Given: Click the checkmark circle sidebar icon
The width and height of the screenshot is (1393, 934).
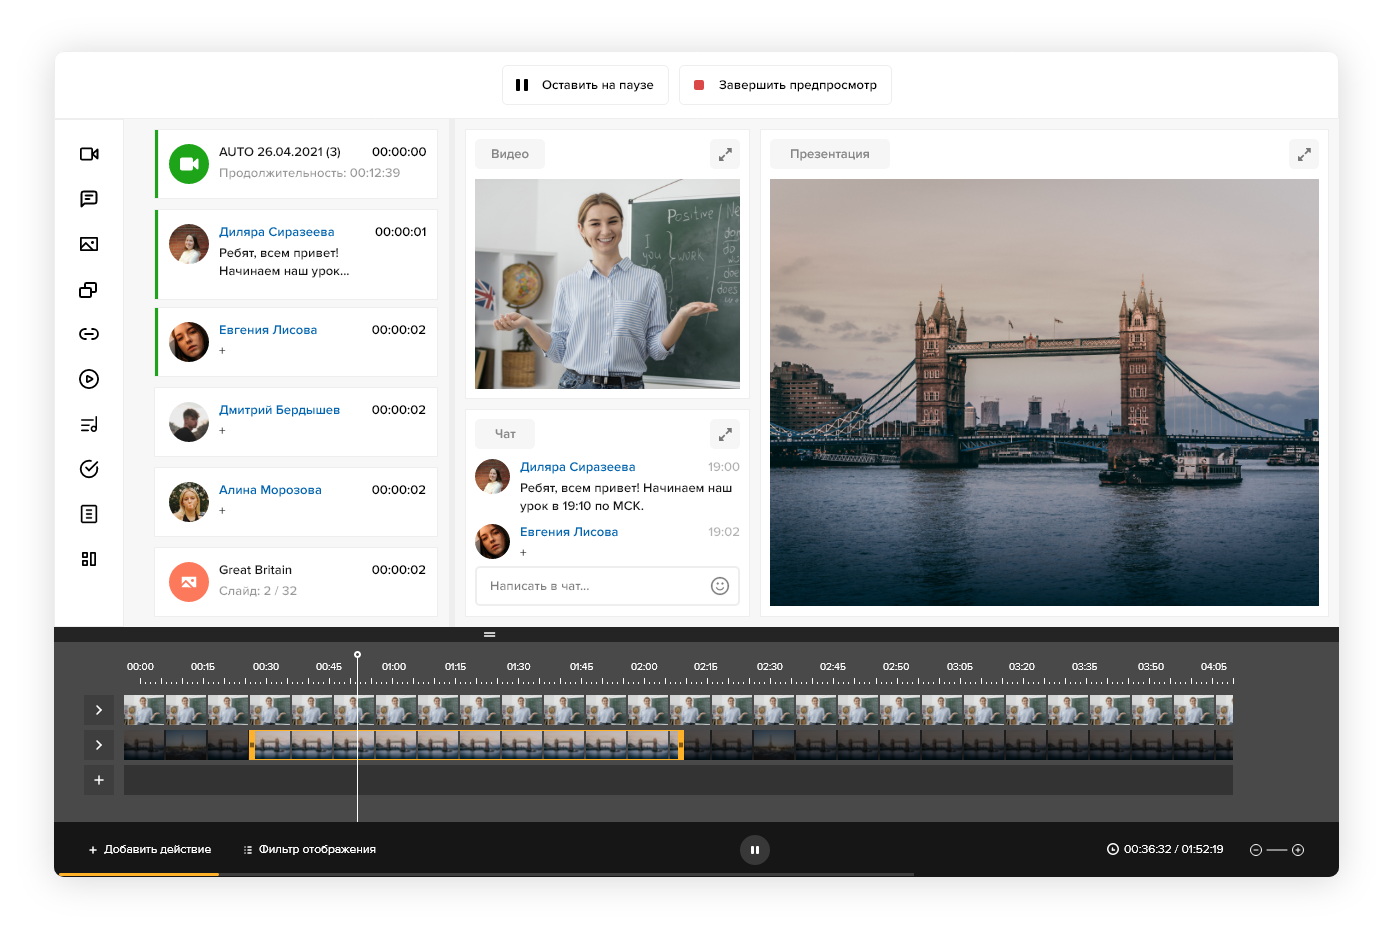Looking at the screenshot, I should pos(89,469).
